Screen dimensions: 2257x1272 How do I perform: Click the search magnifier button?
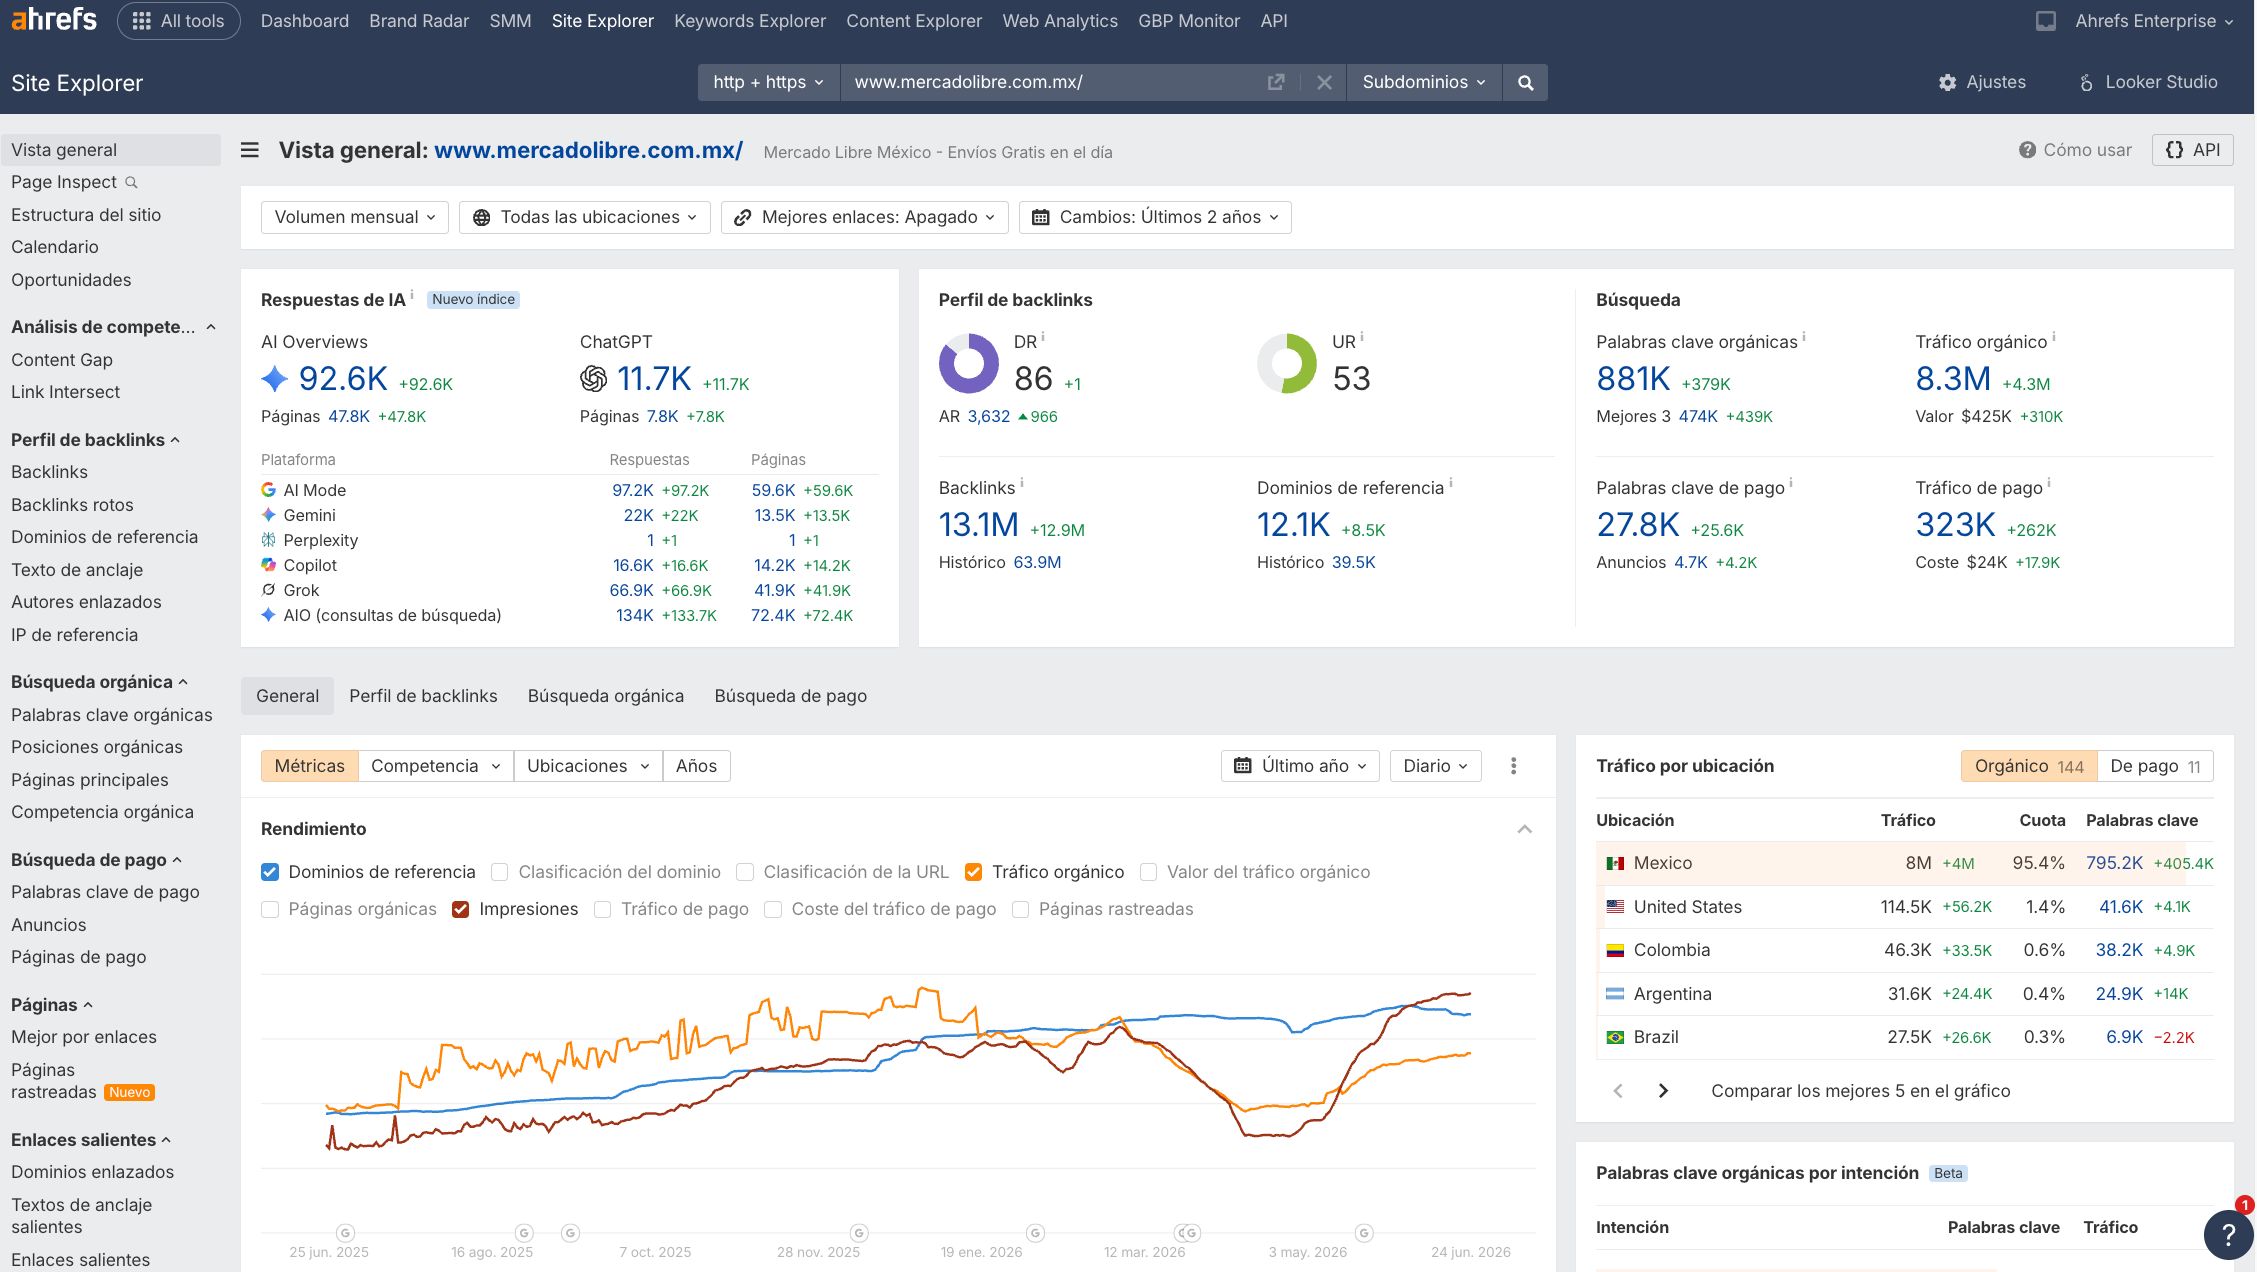click(1525, 83)
